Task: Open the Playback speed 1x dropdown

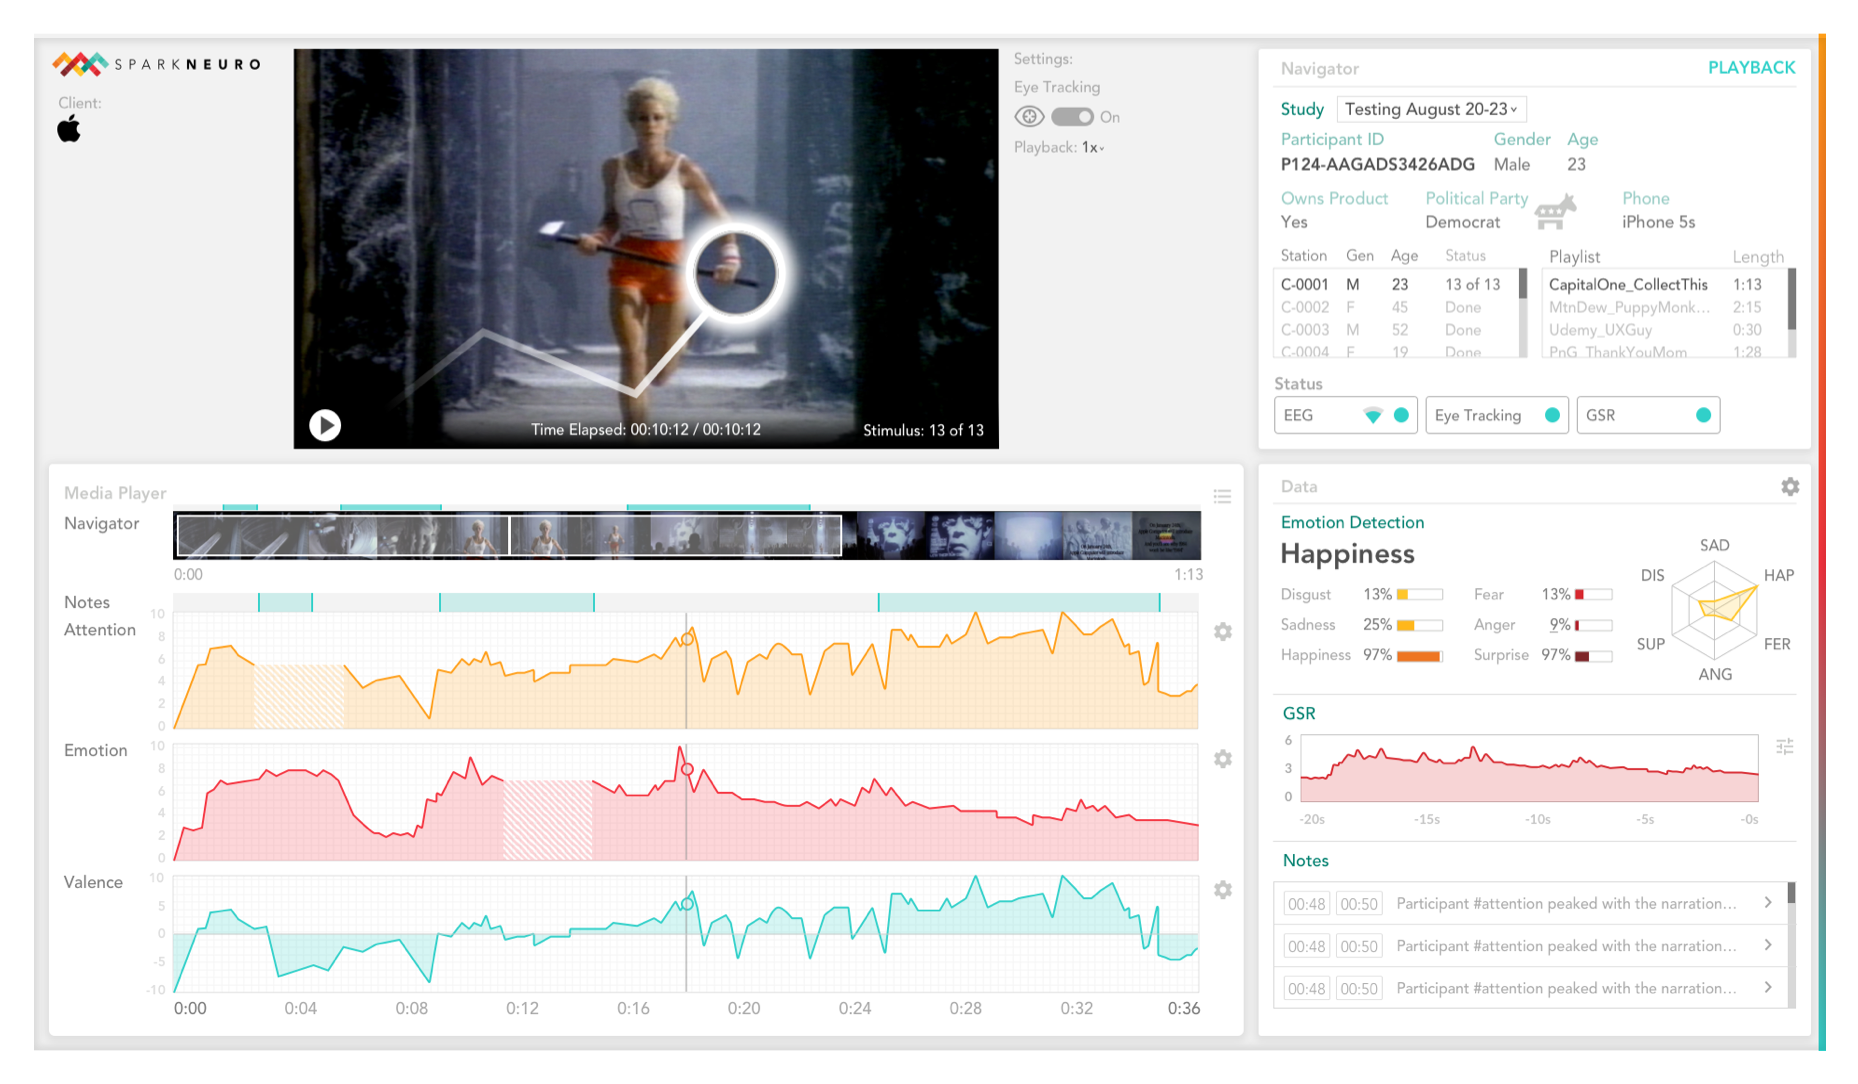Action: (1093, 147)
